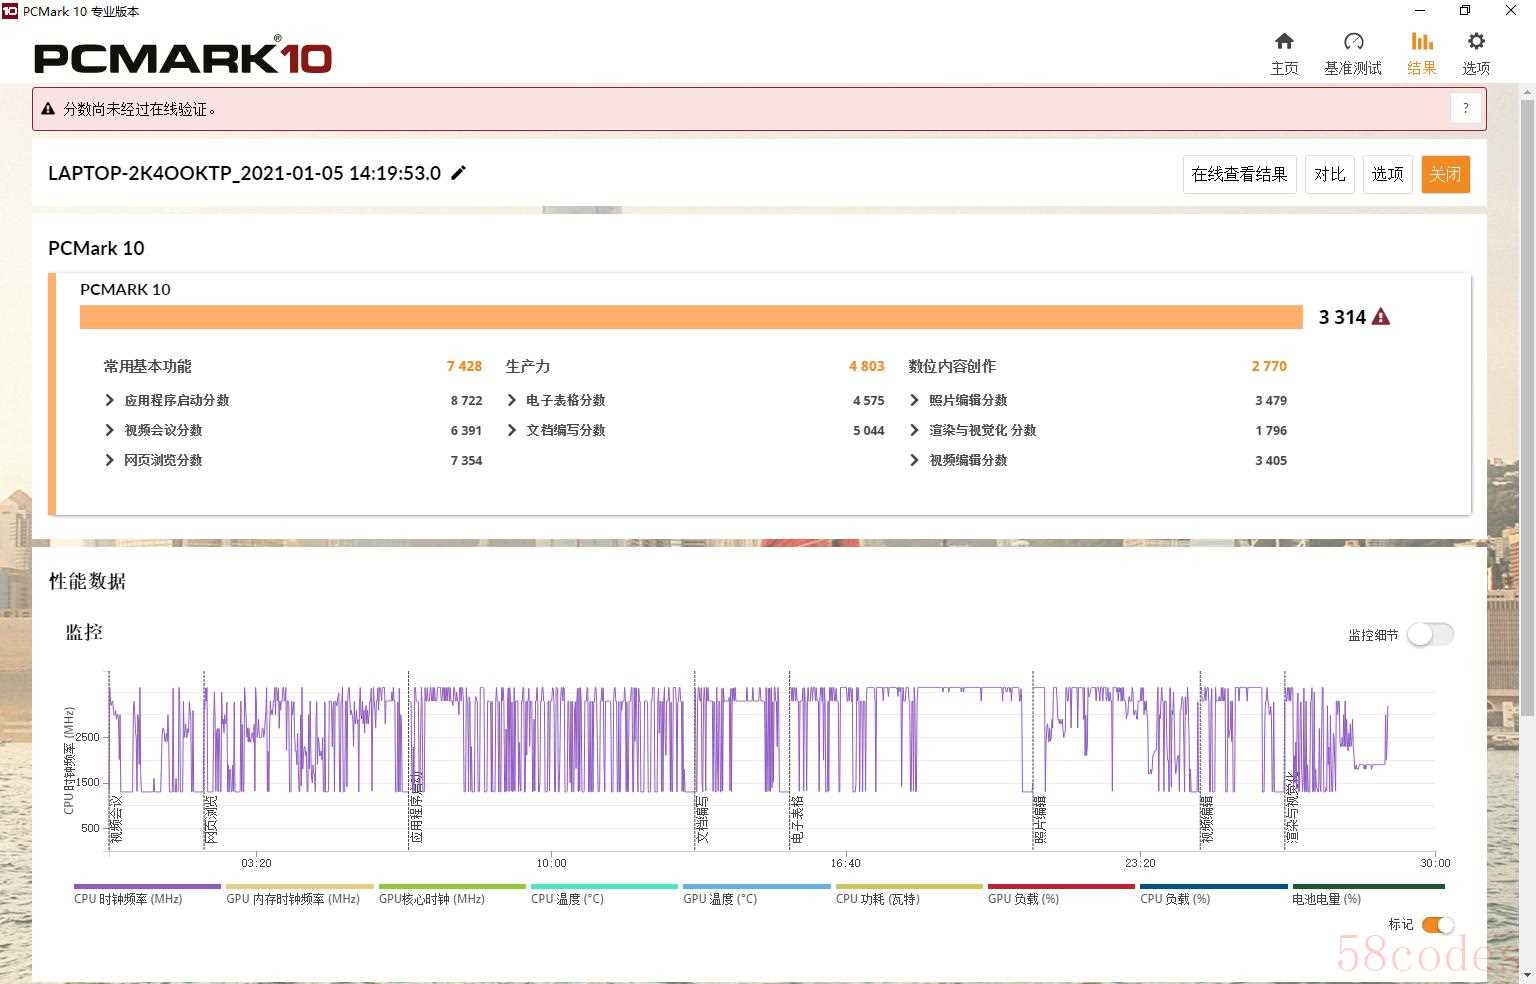Click the 网页浏览 marker on the chart

(212, 819)
